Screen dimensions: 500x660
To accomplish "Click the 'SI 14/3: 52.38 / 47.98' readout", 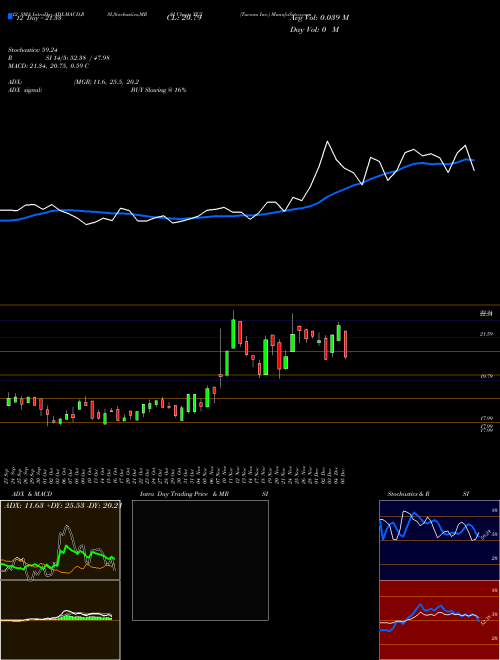I will [77, 58].
